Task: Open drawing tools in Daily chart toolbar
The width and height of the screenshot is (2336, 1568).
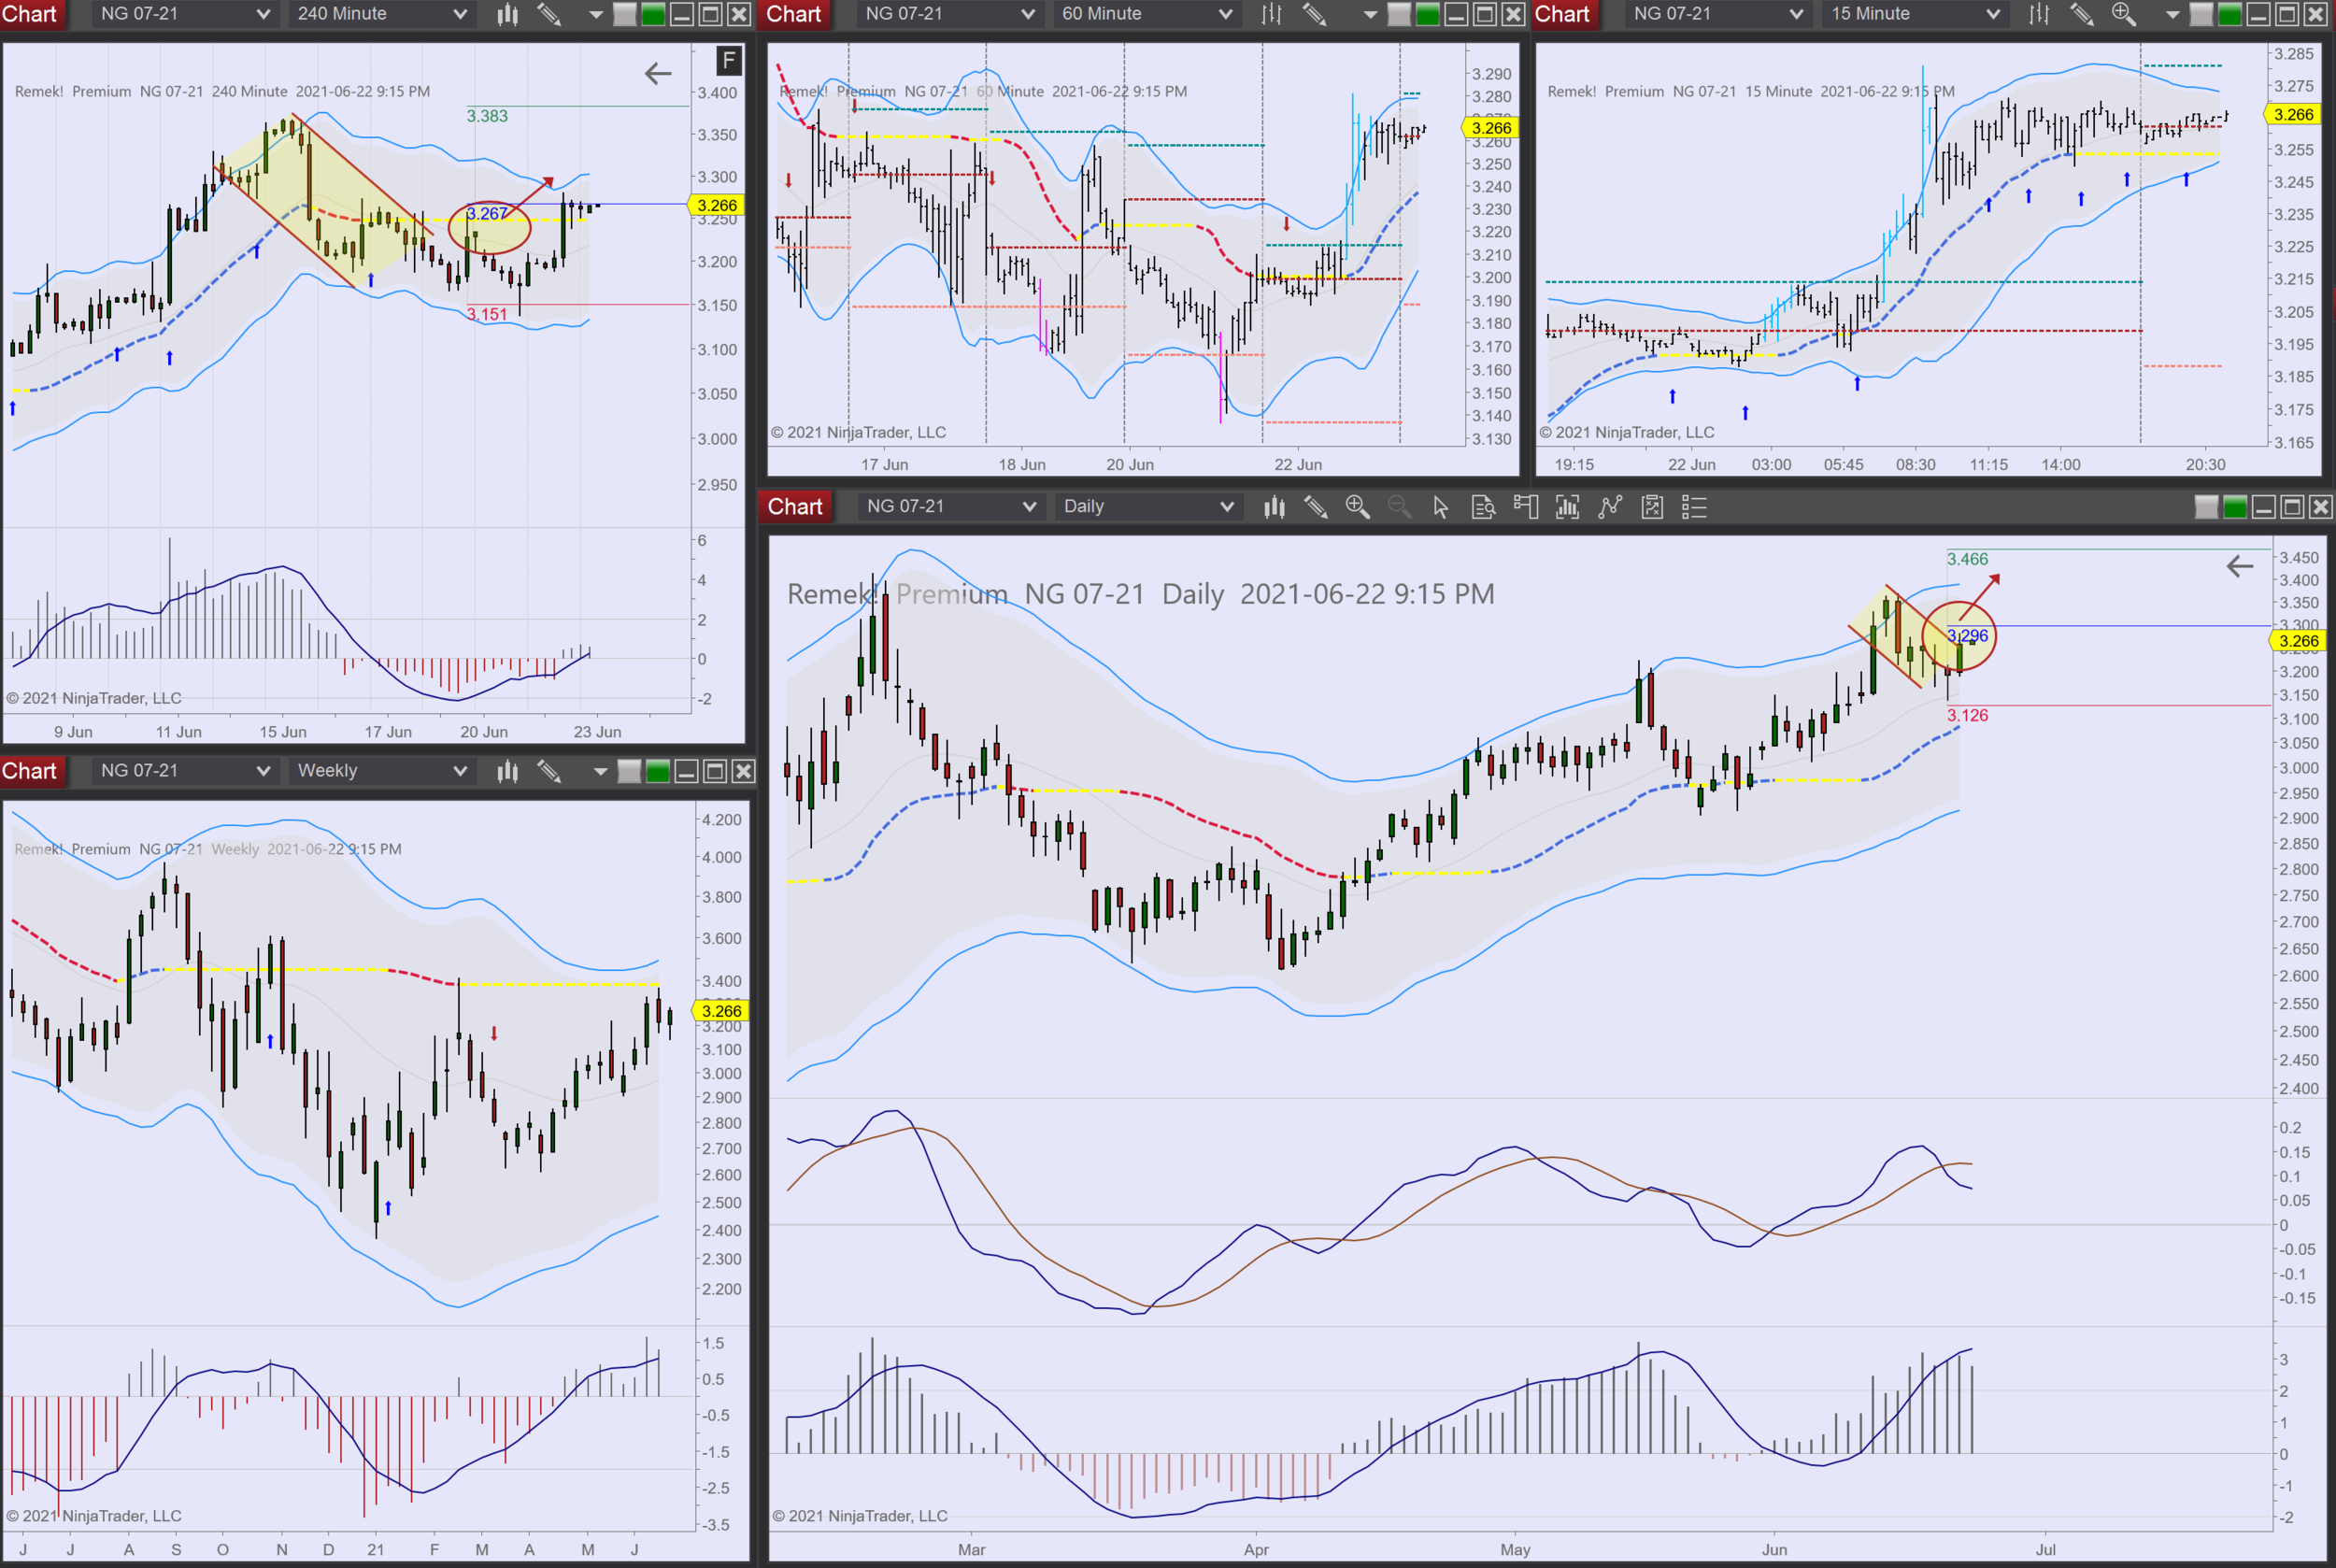Action: click(x=1316, y=507)
